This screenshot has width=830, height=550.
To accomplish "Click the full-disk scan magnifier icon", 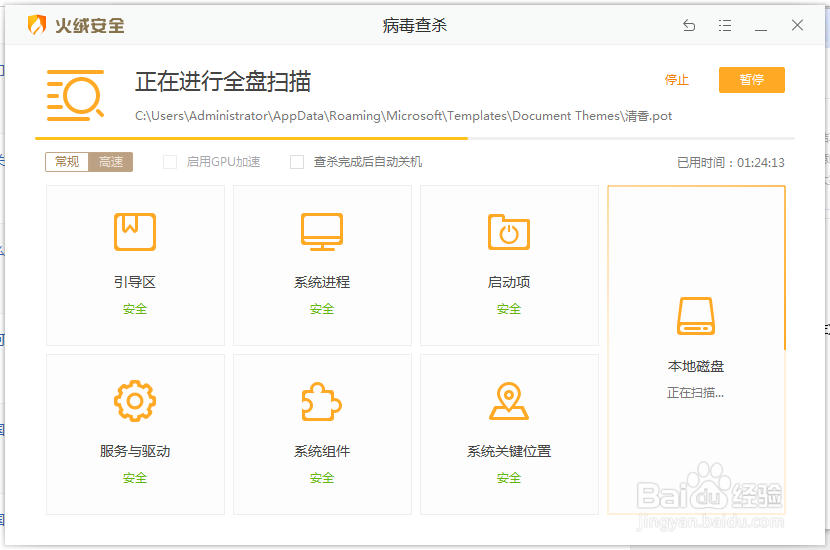I will 75,95.
